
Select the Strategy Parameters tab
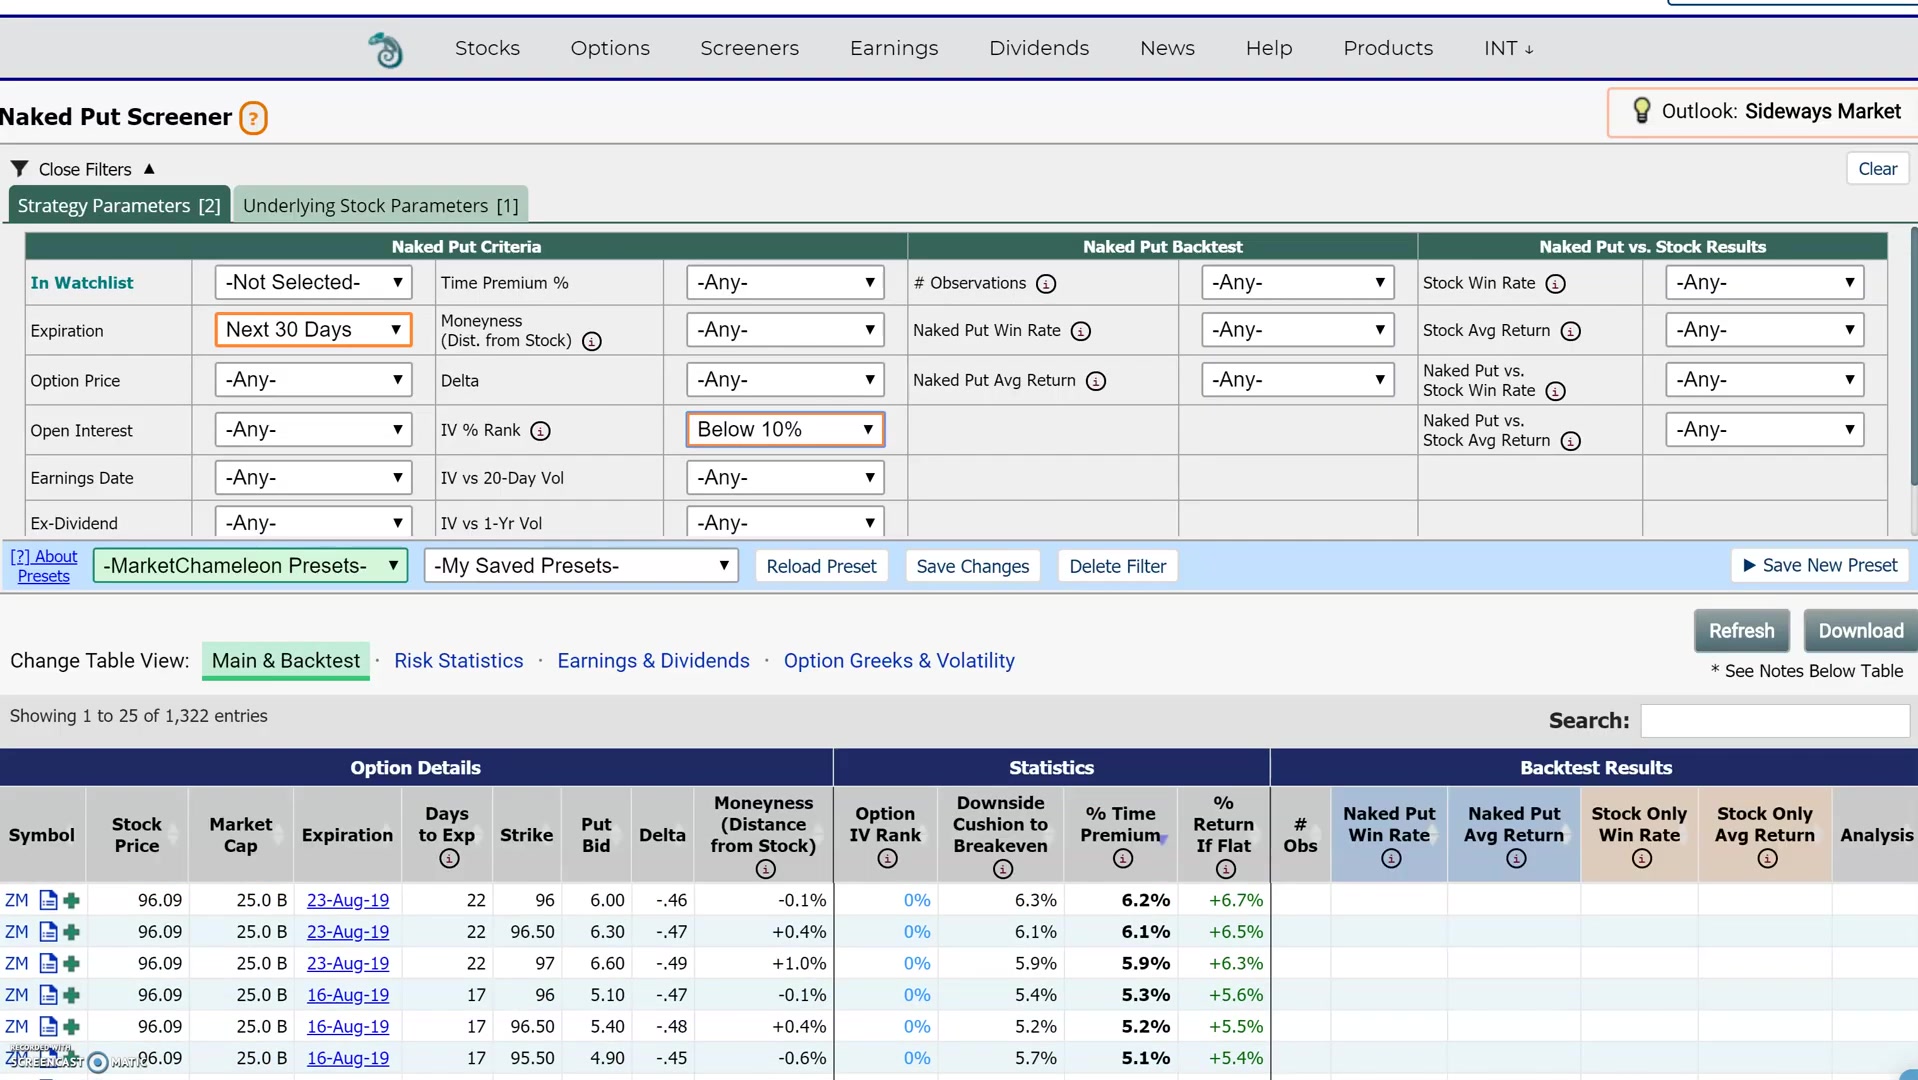(119, 205)
